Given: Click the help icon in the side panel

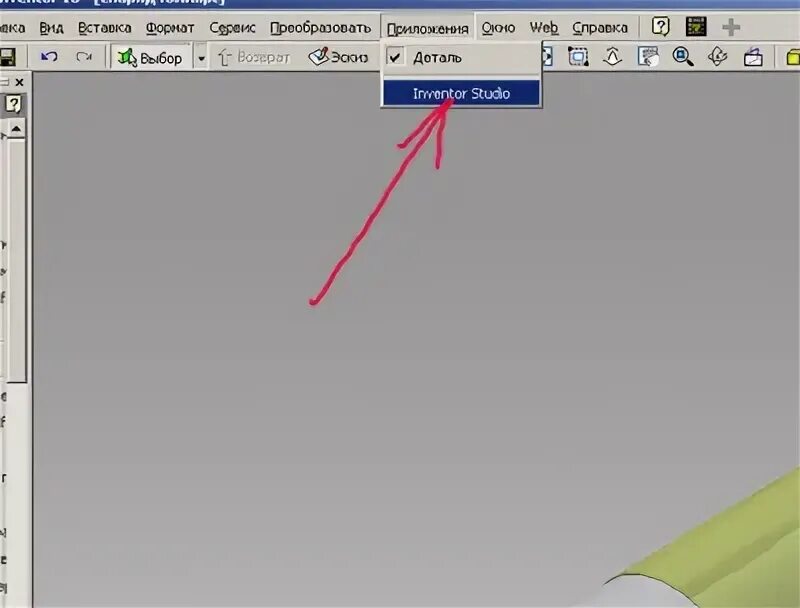Looking at the screenshot, I should 13,104.
